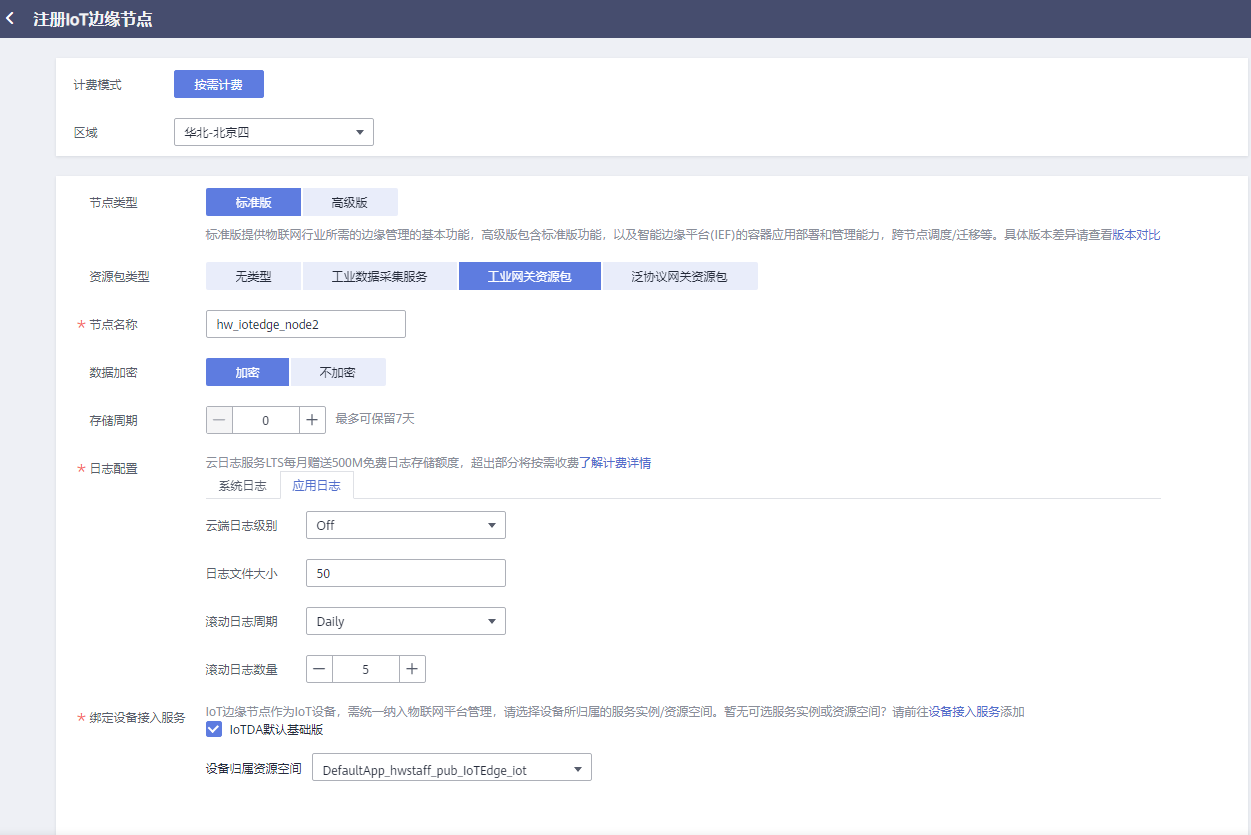
Task: Toggle IoTDA默认基础版 checkbox
Action: click(x=213, y=729)
